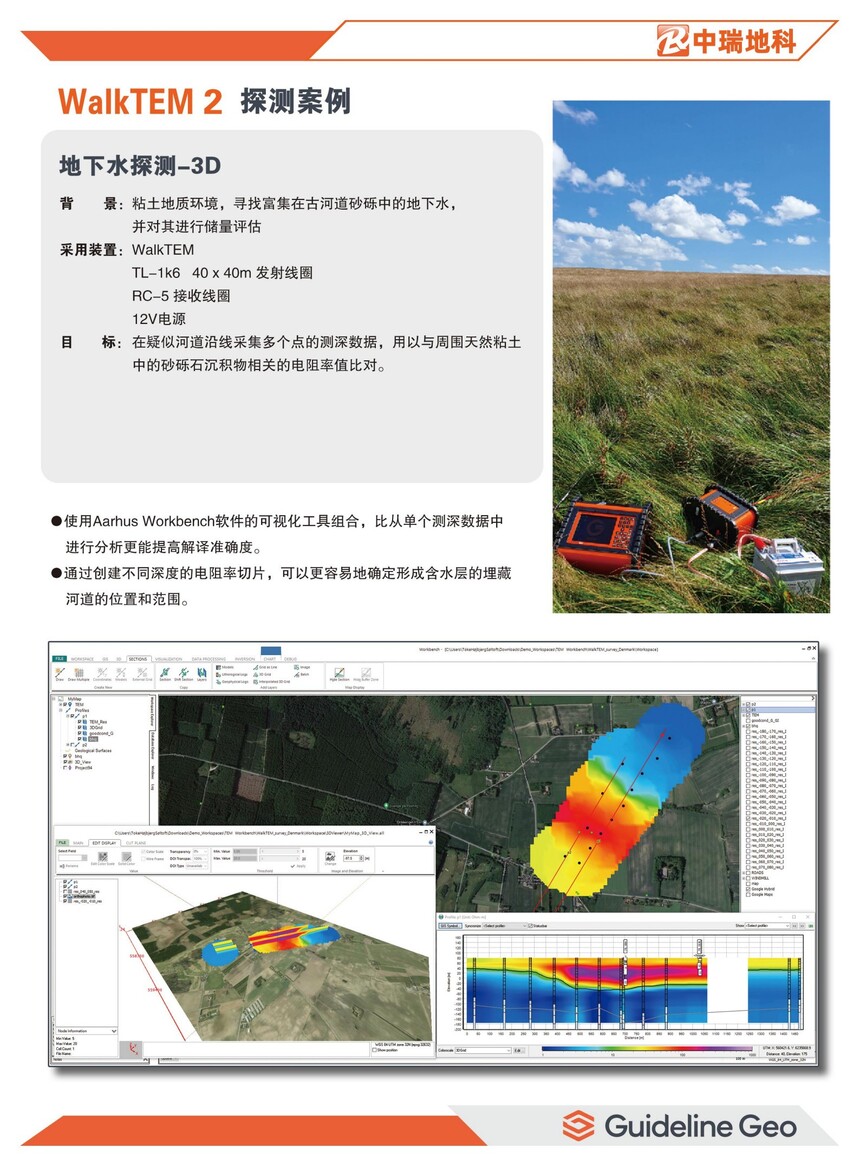Switch to the GIS ribbon tab

pyautogui.click(x=106, y=659)
